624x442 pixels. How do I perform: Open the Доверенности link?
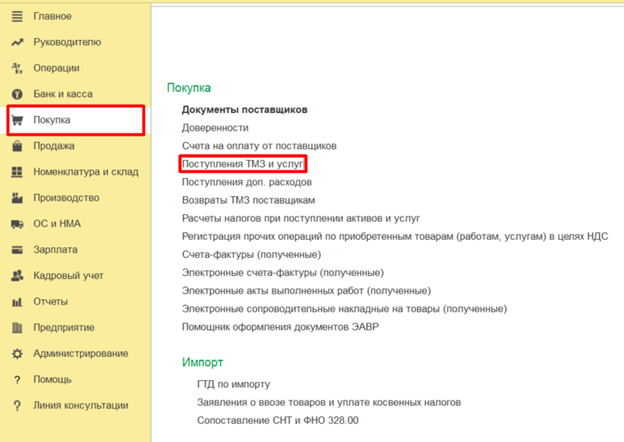point(215,128)
